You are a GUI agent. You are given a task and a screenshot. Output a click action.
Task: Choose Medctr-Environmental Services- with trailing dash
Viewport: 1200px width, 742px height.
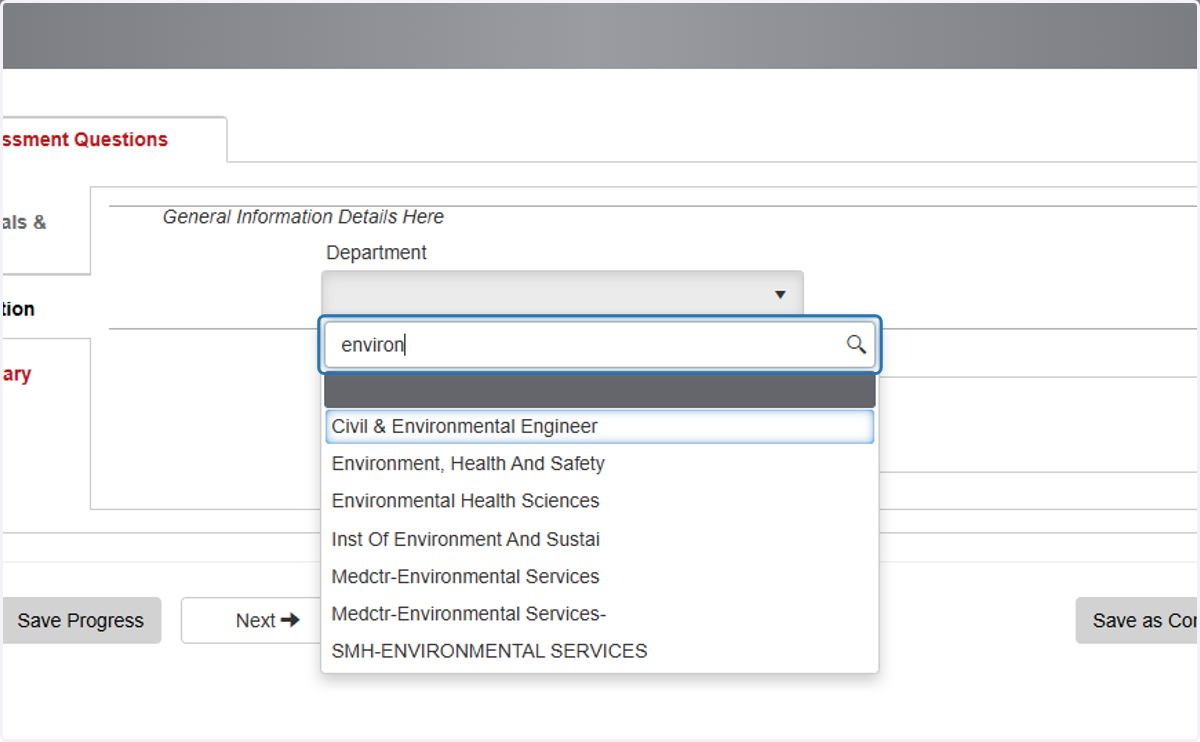coord(600,614)
